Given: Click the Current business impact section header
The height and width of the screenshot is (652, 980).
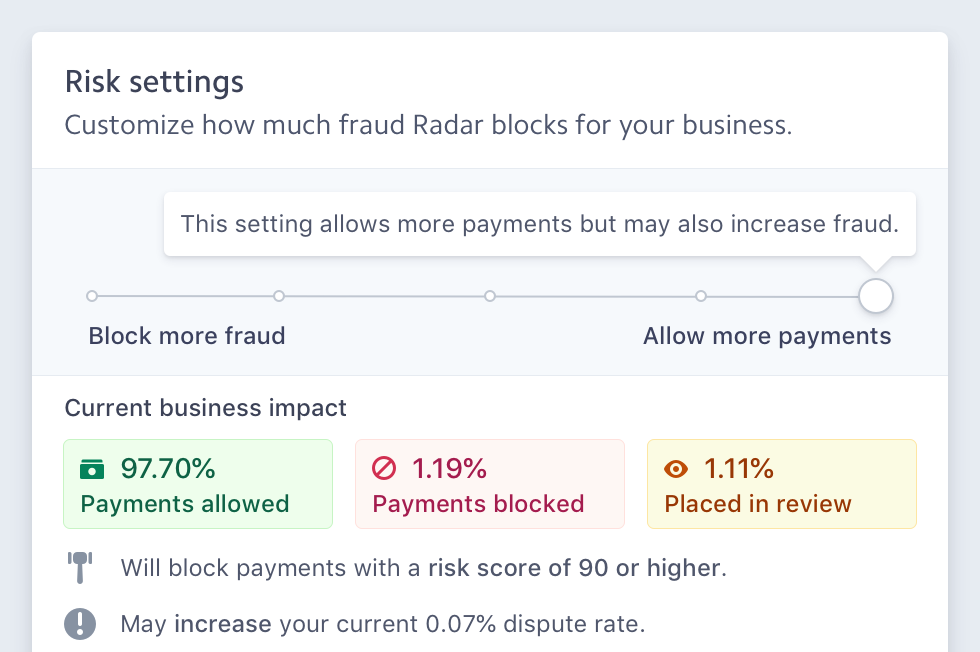Looking at the screenshot, I should click(x=205, y=408).
